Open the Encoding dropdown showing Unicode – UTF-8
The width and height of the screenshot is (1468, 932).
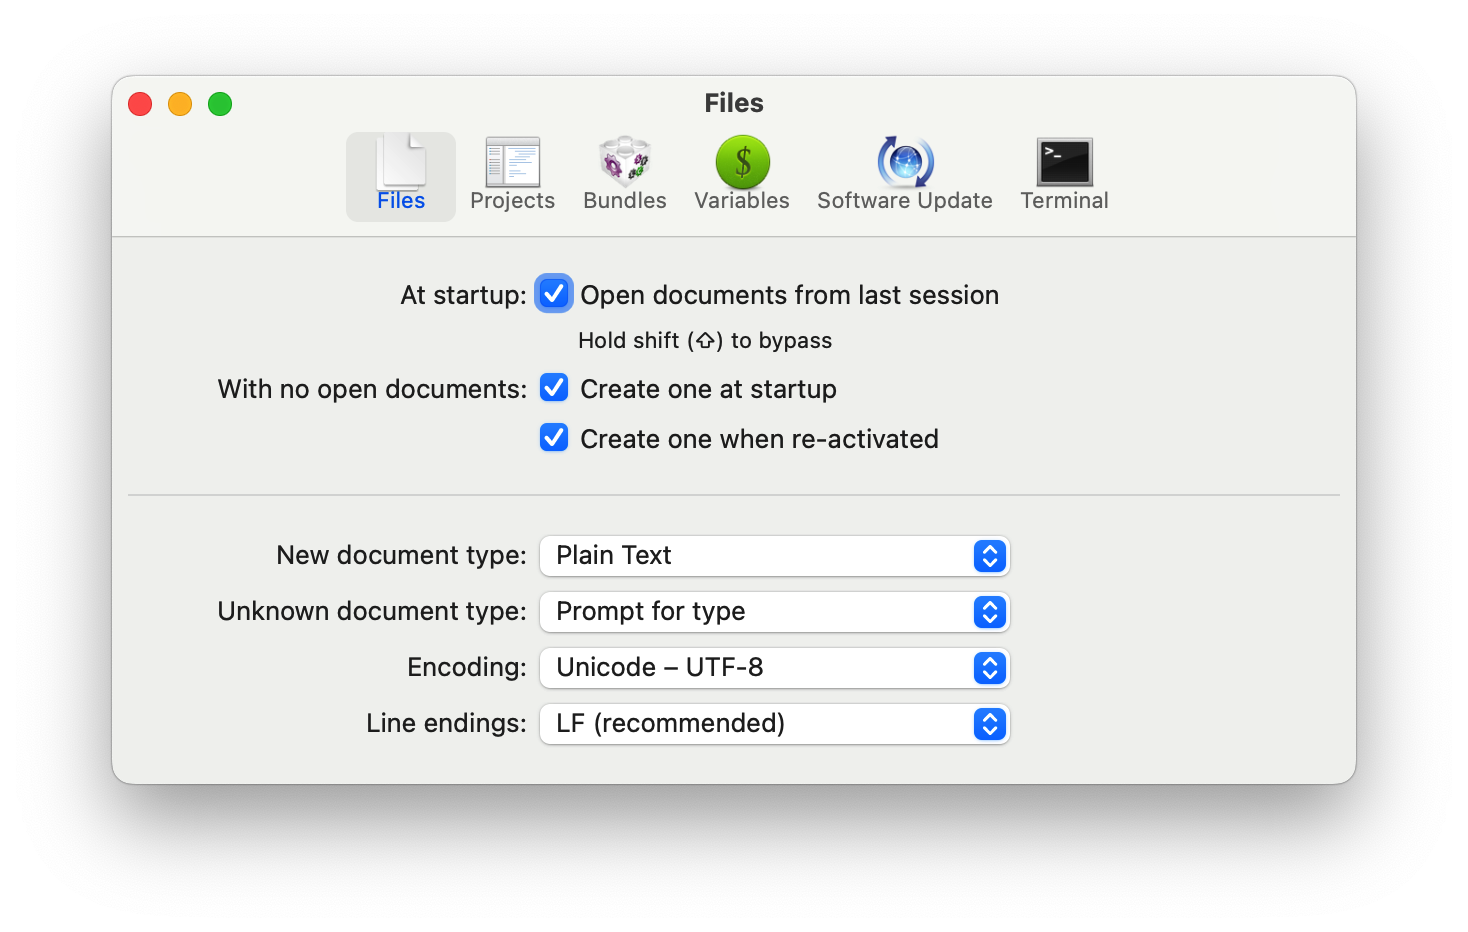[774, 668]
